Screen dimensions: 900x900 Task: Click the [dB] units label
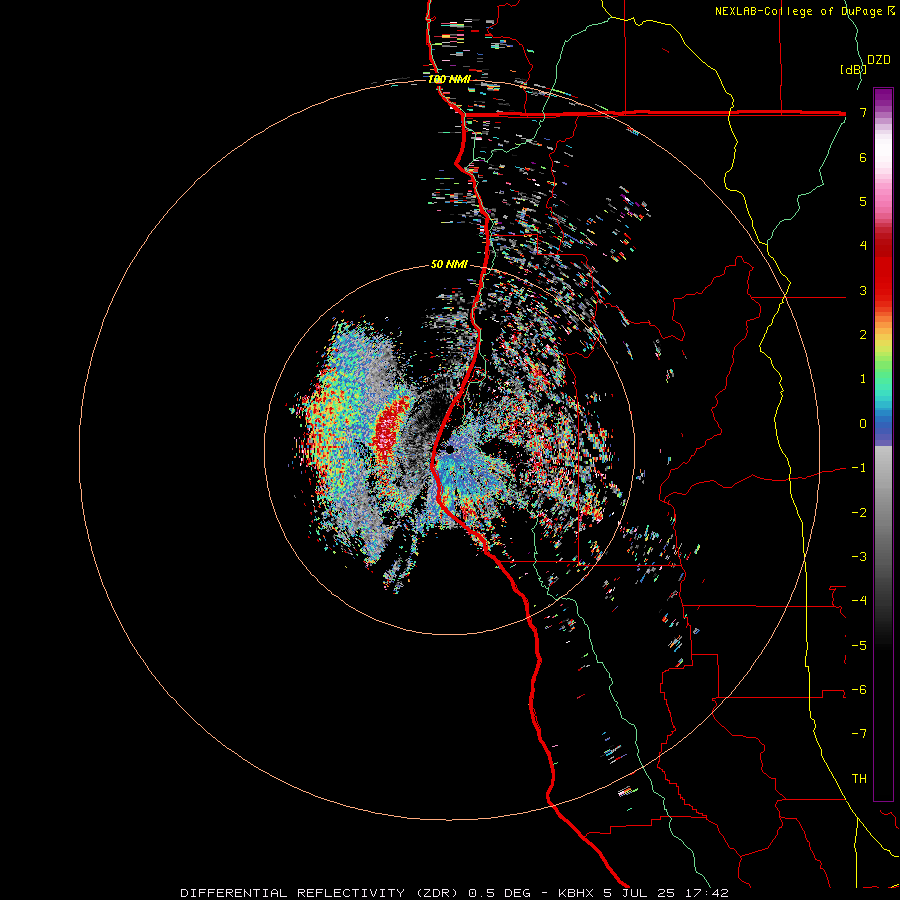pyautogui.click(x=853, y=69)
